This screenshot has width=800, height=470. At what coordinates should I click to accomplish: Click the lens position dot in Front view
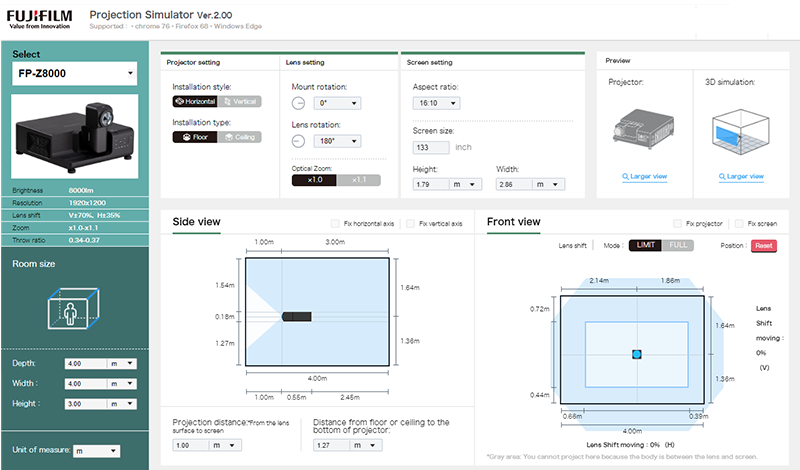pos(636,354)
